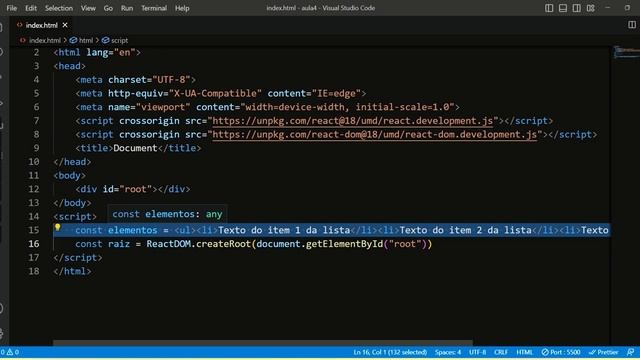Click the "UTF-8" charset value on line 4
640x360 pixels.
click(171, 80)
